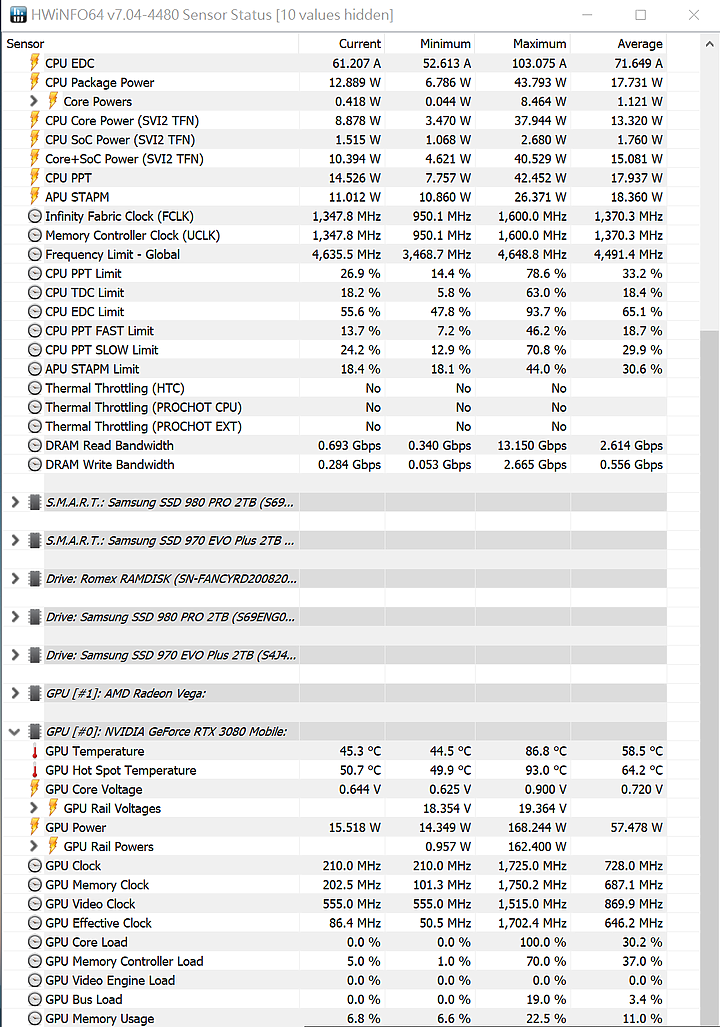The width and height of the screenshot is (720, 1027).
Task: Select the DRAM Read Bandwidth row
Action: (x=335, y=445)
